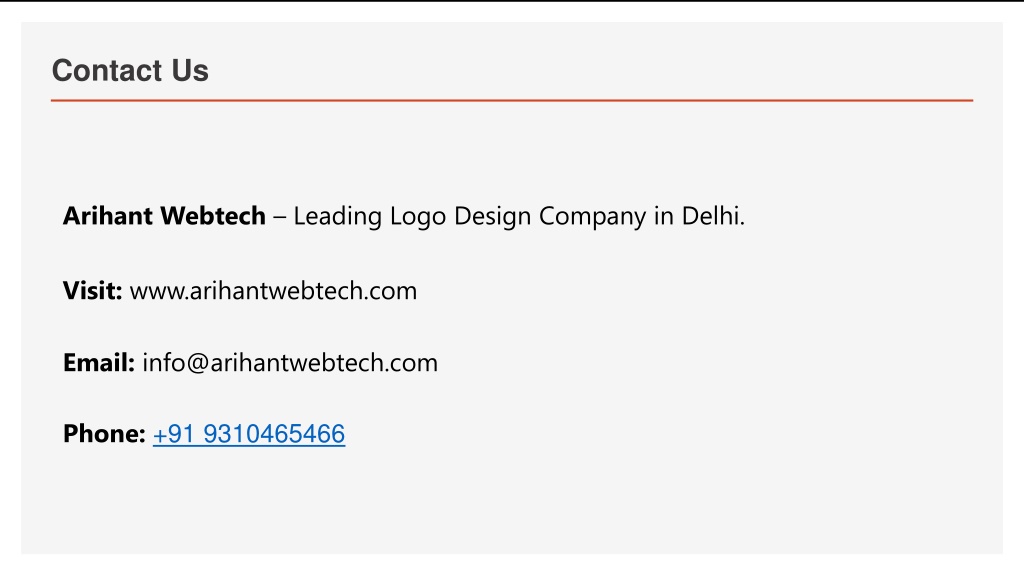Click the word Webtech in bold name
The width and height of the screenshot is (1024, 576).
(213, 216)
